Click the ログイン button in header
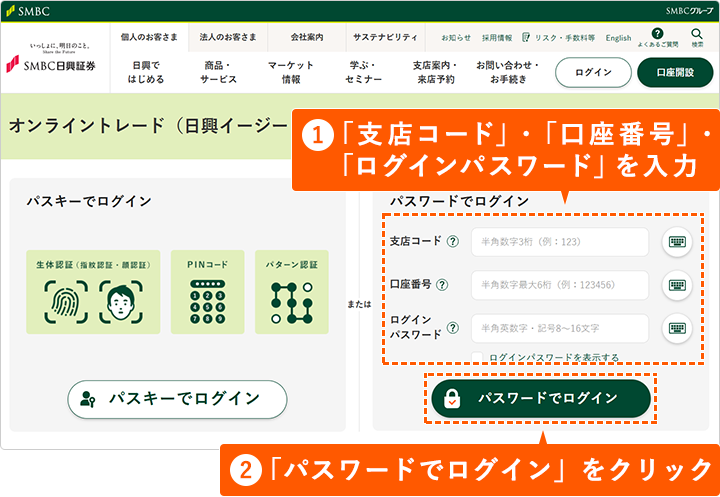The width and height of the screenshot is (720, 497). 593,72
